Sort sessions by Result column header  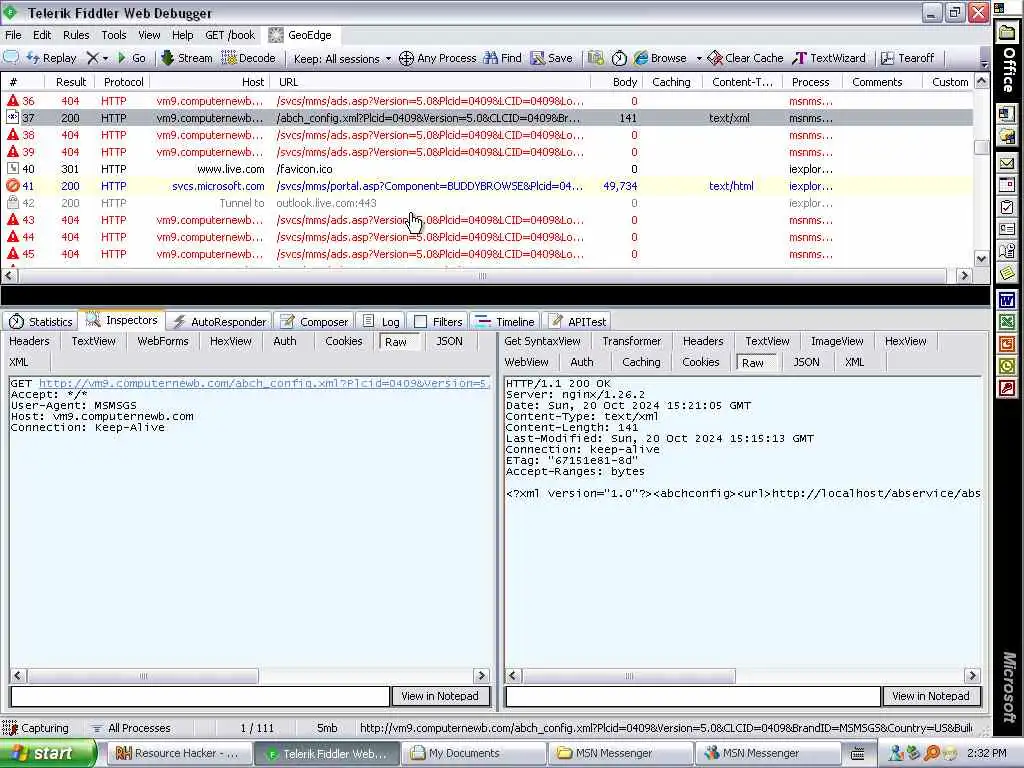pos(71,82)
